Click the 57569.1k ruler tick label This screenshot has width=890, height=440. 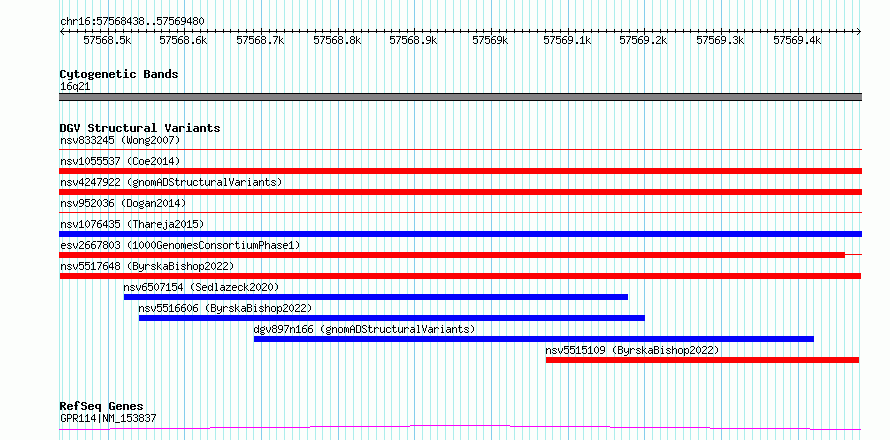pos(568,40)
